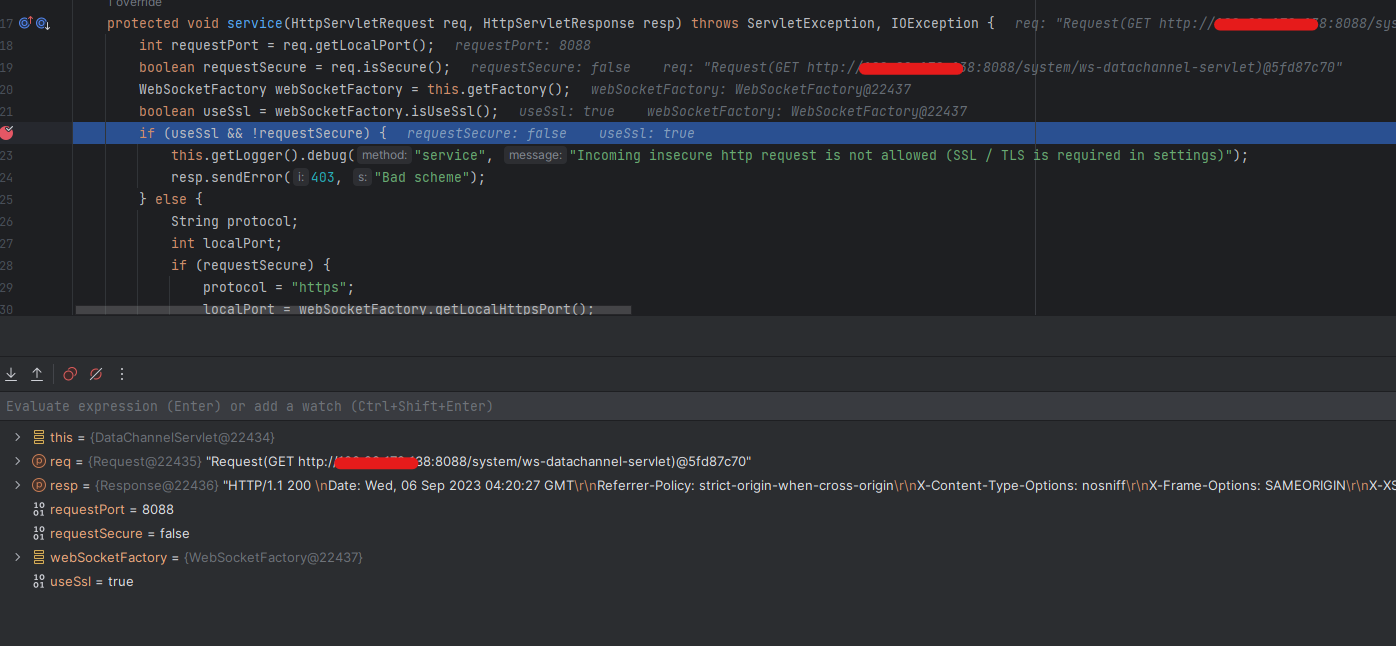Click gutter line number 28
Image resolution: width=1396 pixels, height=646 pixels.
[7, 265]
